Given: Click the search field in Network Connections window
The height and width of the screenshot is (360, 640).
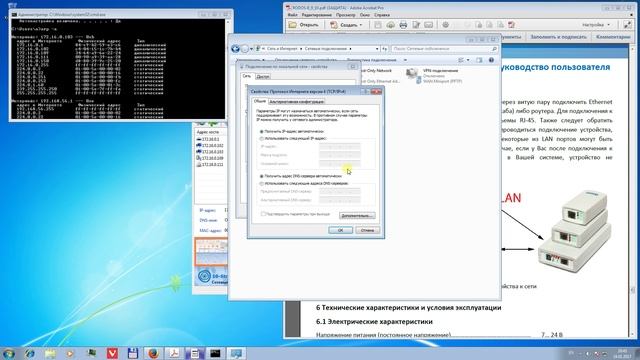Looking at the screenshot, I should click(444, 49).
